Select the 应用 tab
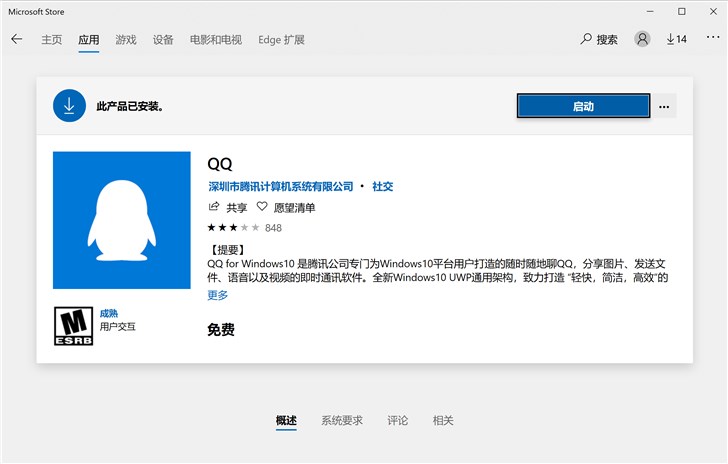Viewport: 728px width, 464px height. (x=88, y=40)
